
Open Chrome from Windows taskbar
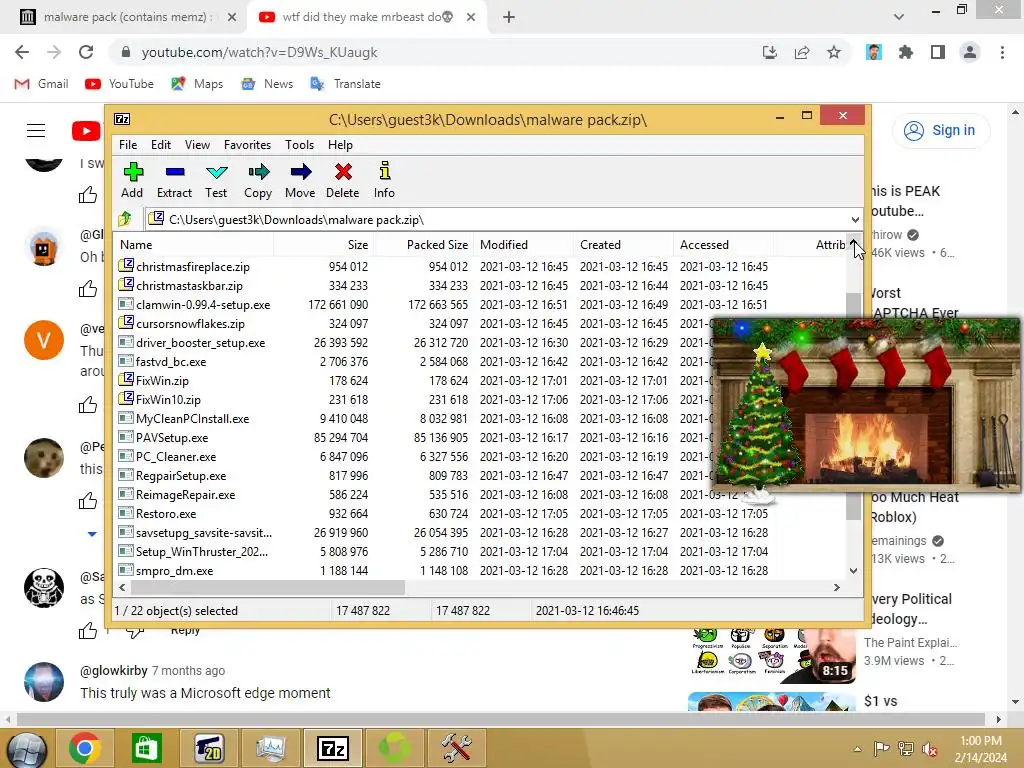point(84,748)
